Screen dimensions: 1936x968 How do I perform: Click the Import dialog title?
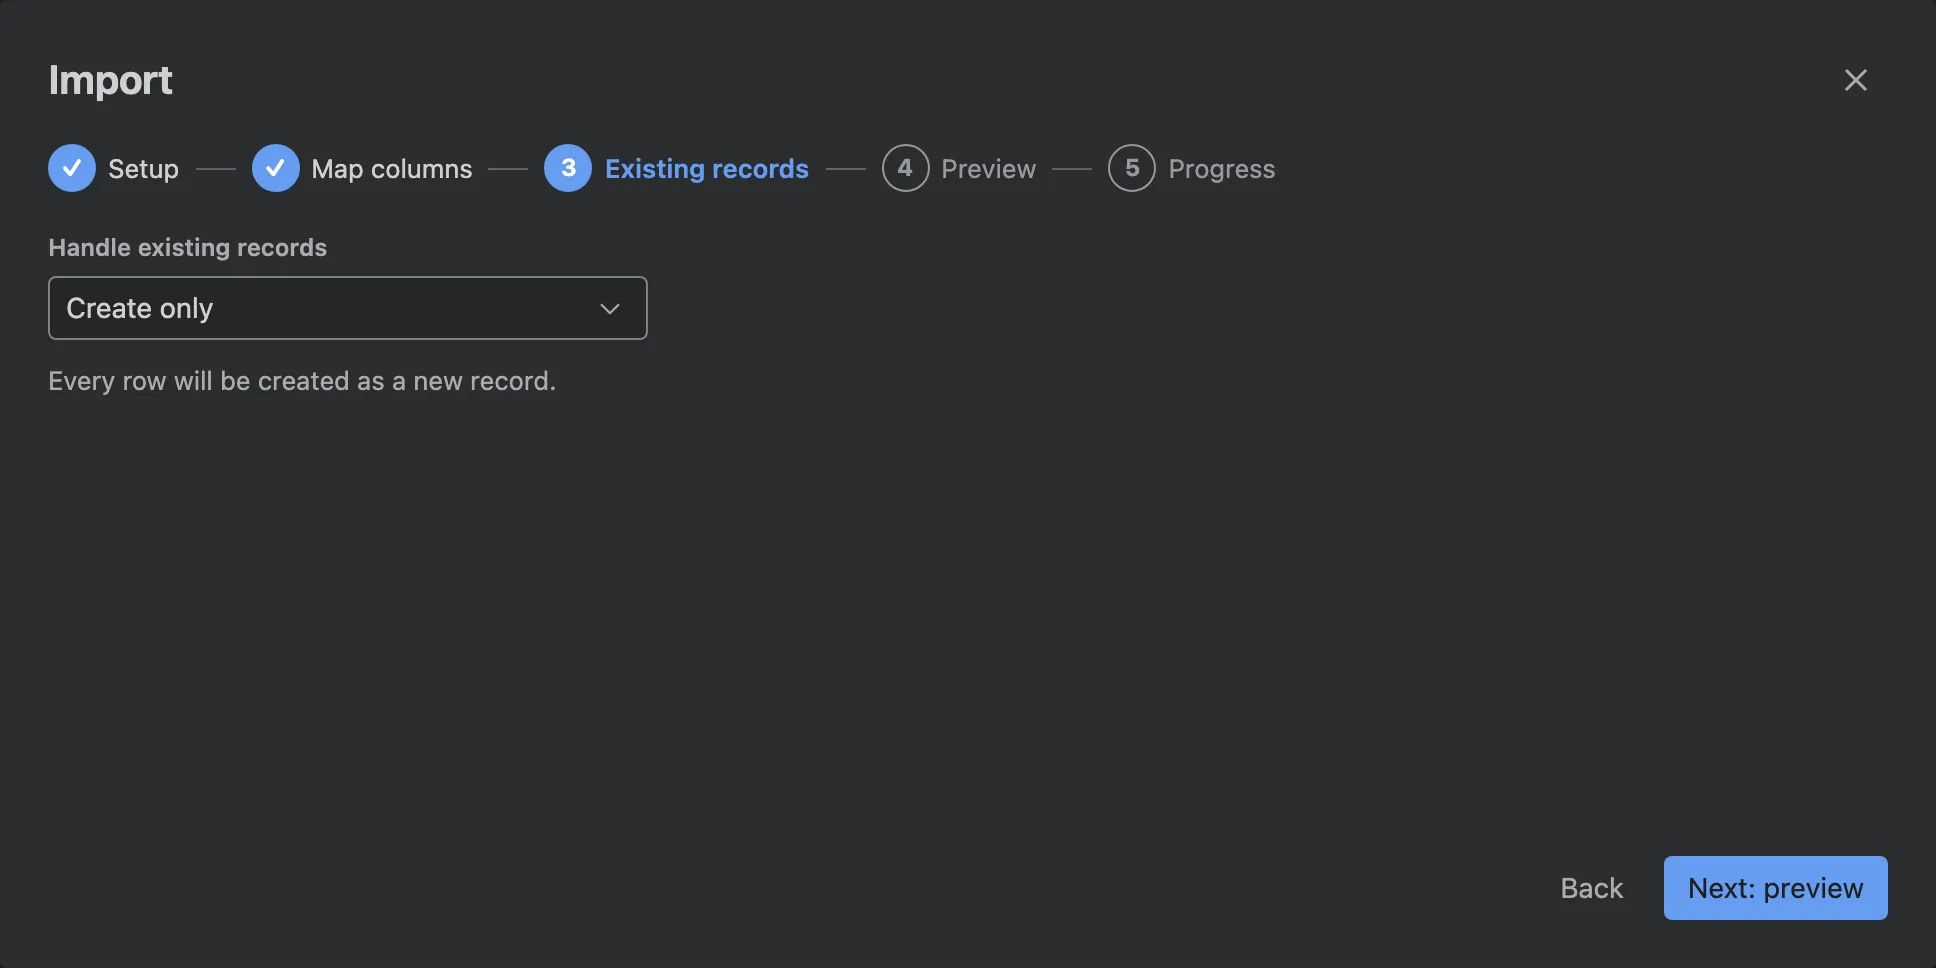[x=111, y=81]
